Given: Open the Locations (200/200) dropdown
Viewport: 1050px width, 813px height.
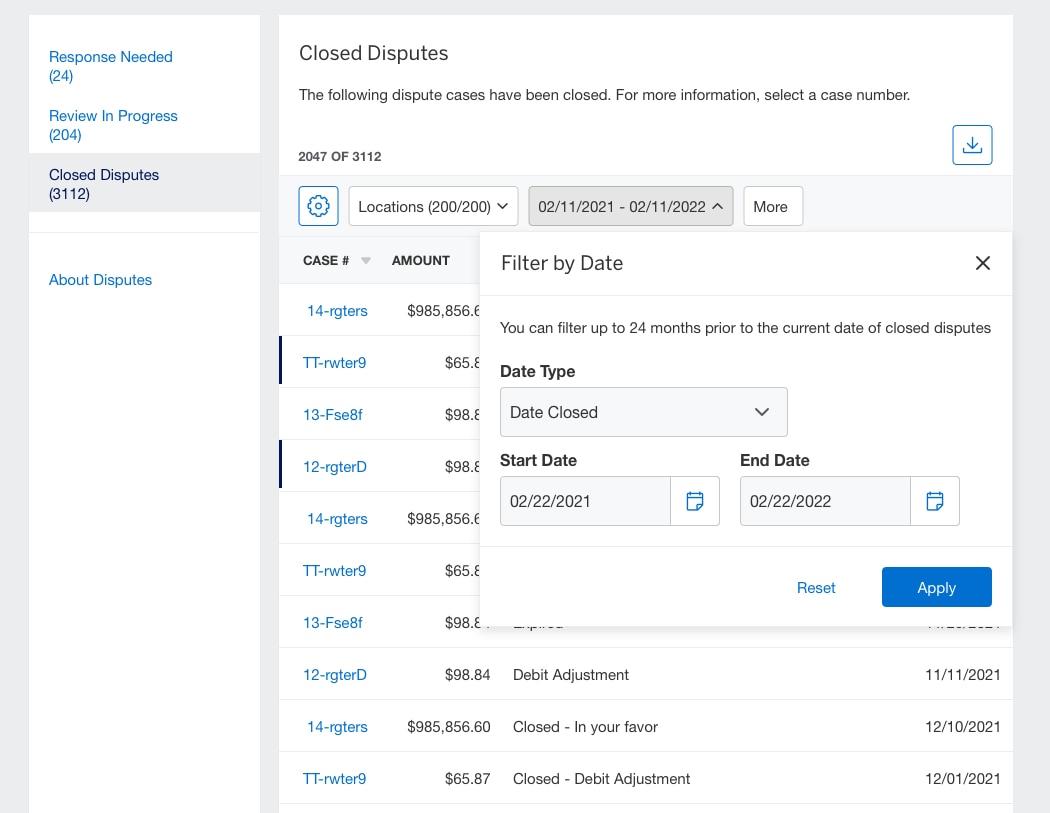Looking at the screenshot, I should [433, 206].
